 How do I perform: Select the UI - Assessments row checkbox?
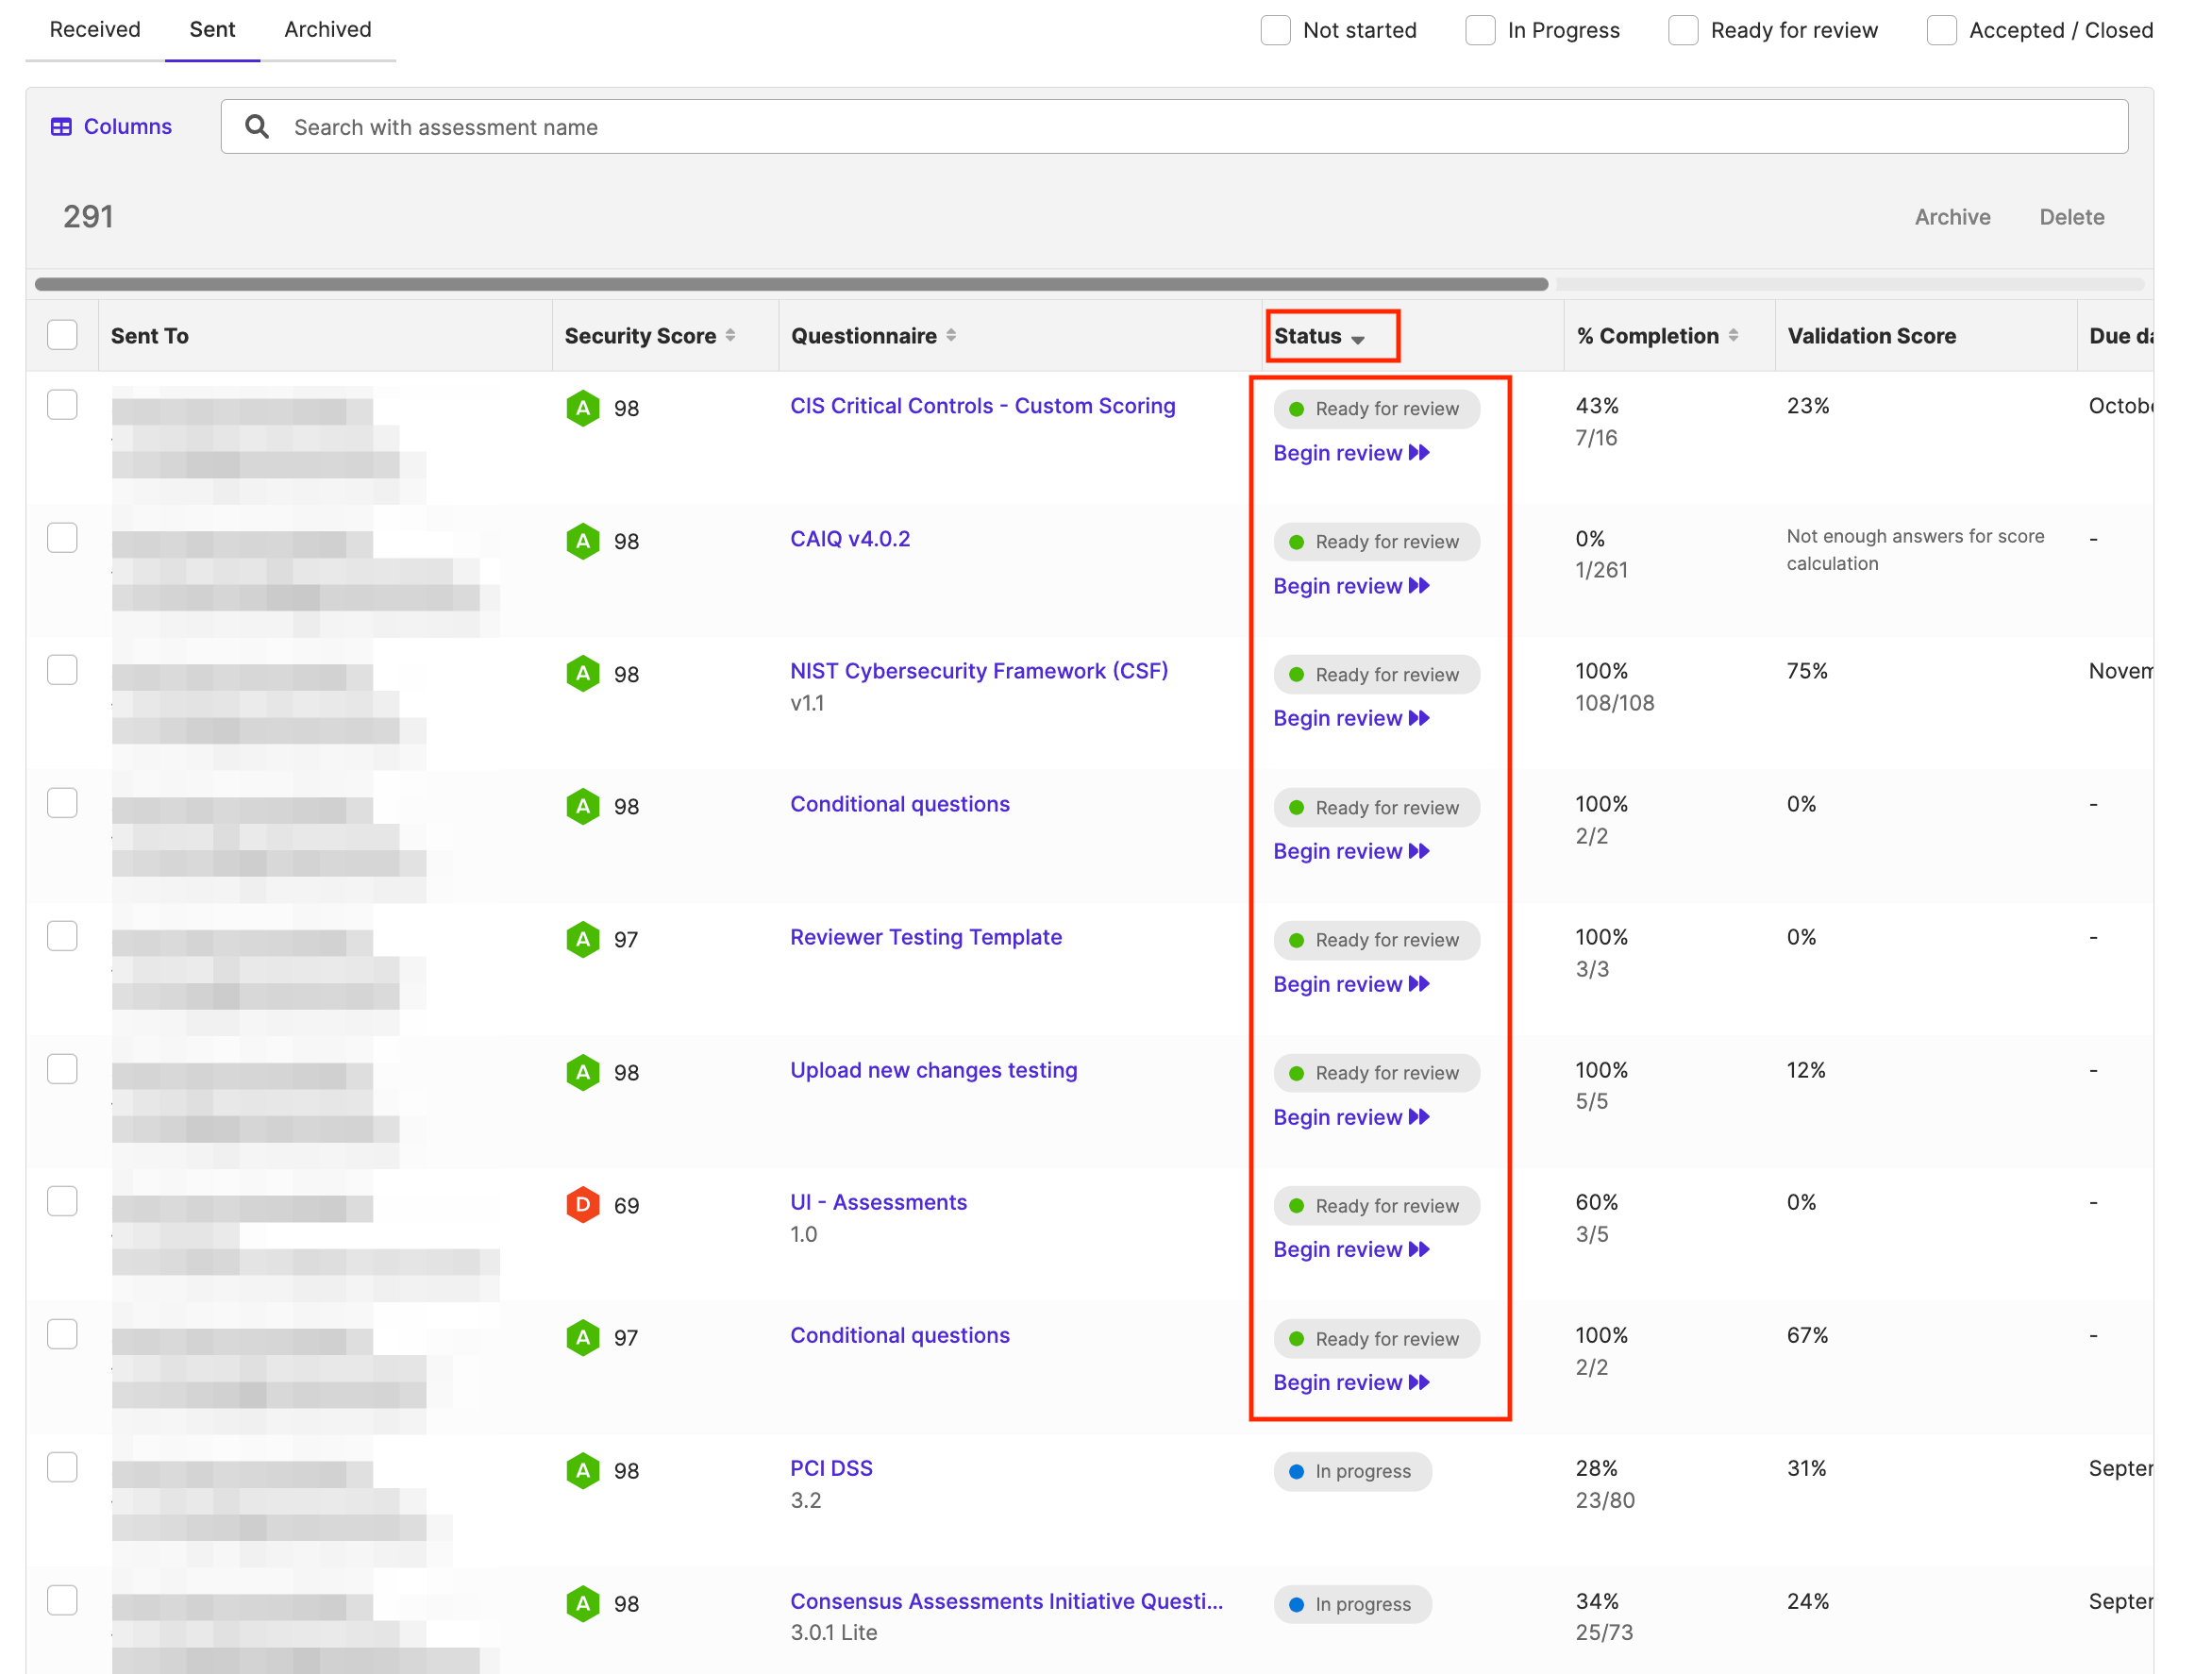click(x=62, y=1202)
